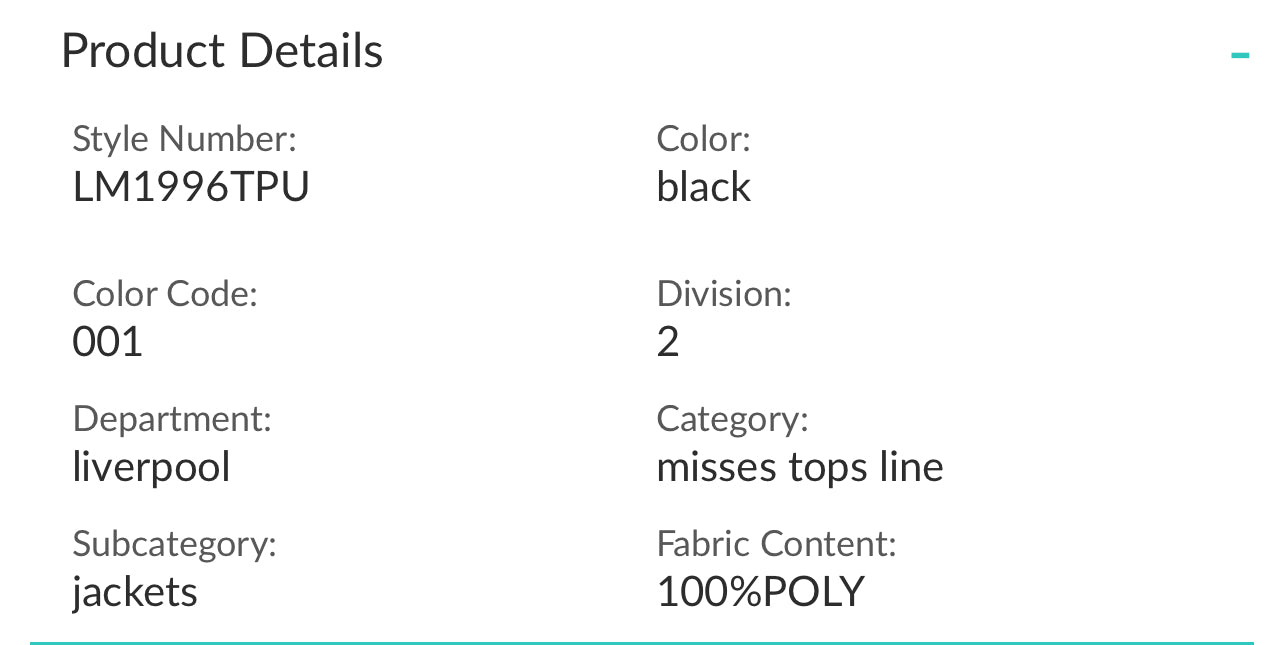This screenshot has height=645, width=1284.
Task: Click the Color label
Action: (x=703, y=139)
